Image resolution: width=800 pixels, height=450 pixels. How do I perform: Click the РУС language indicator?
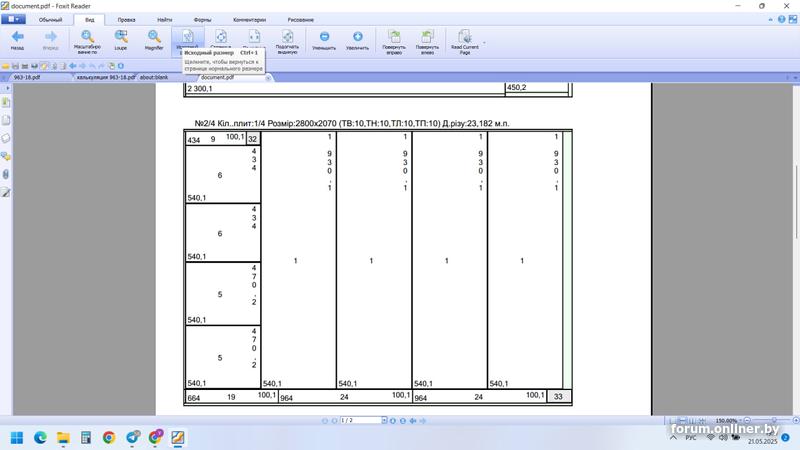(x=690, y=438)
